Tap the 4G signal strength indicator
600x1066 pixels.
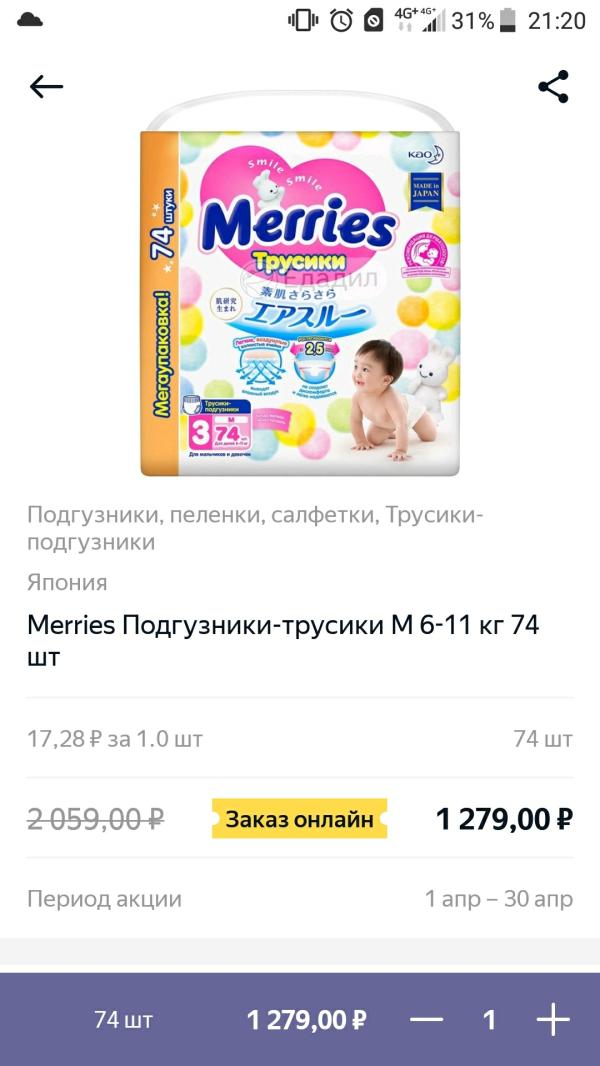coord(420,20)
